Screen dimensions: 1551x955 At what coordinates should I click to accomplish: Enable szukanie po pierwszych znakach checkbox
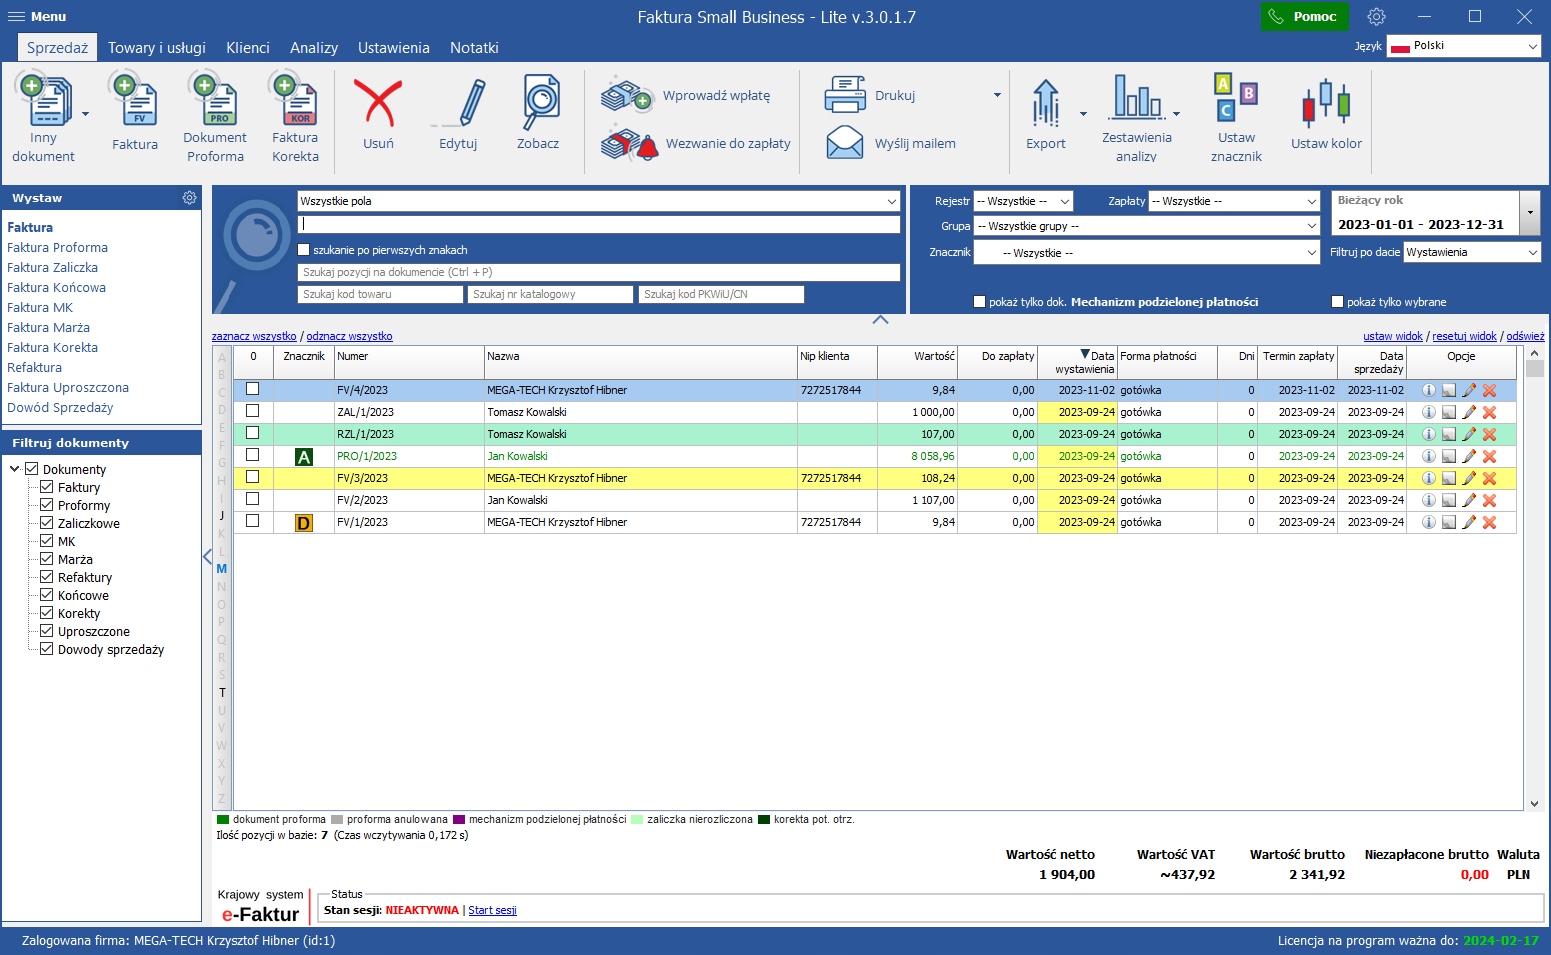coord(304,250)
